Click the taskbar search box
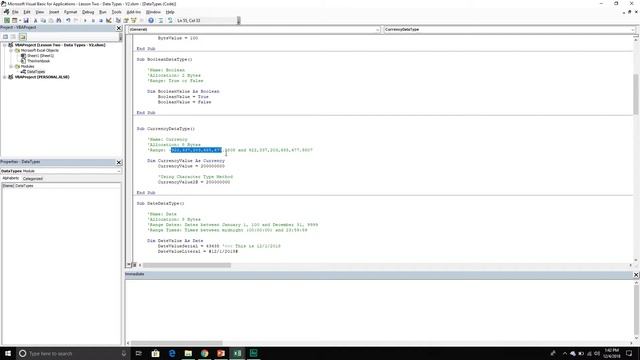Viewport: 640px width, 360px height. (x=73, y=353)
